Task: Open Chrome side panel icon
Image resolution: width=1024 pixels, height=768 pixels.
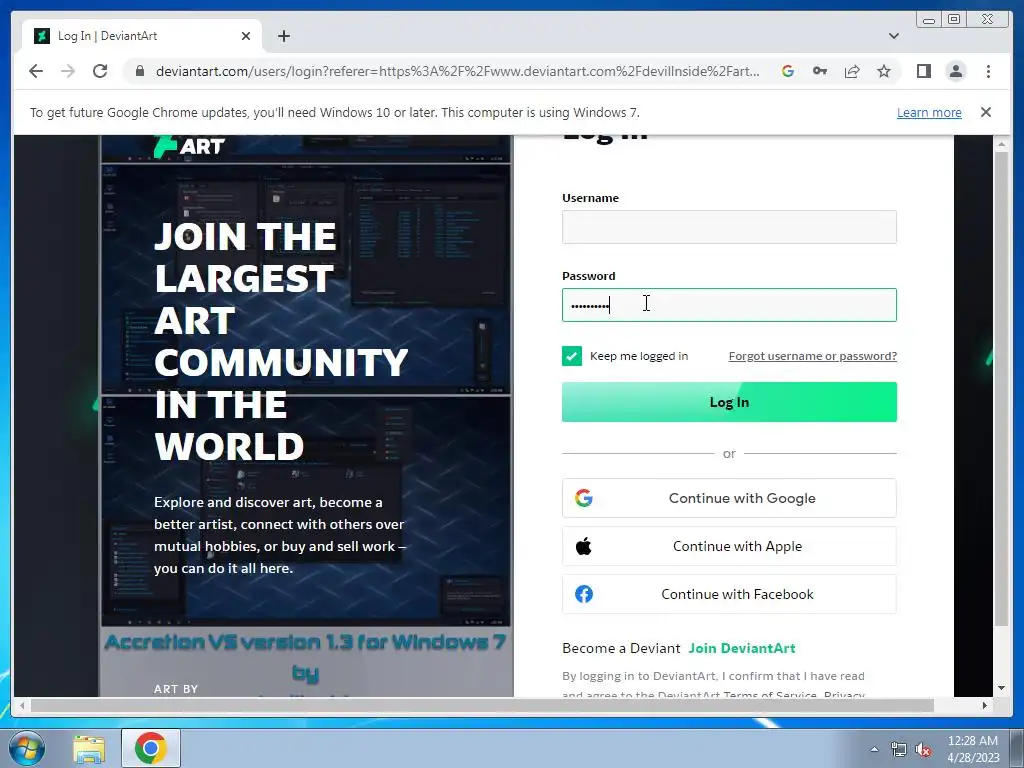Action: 923,71
